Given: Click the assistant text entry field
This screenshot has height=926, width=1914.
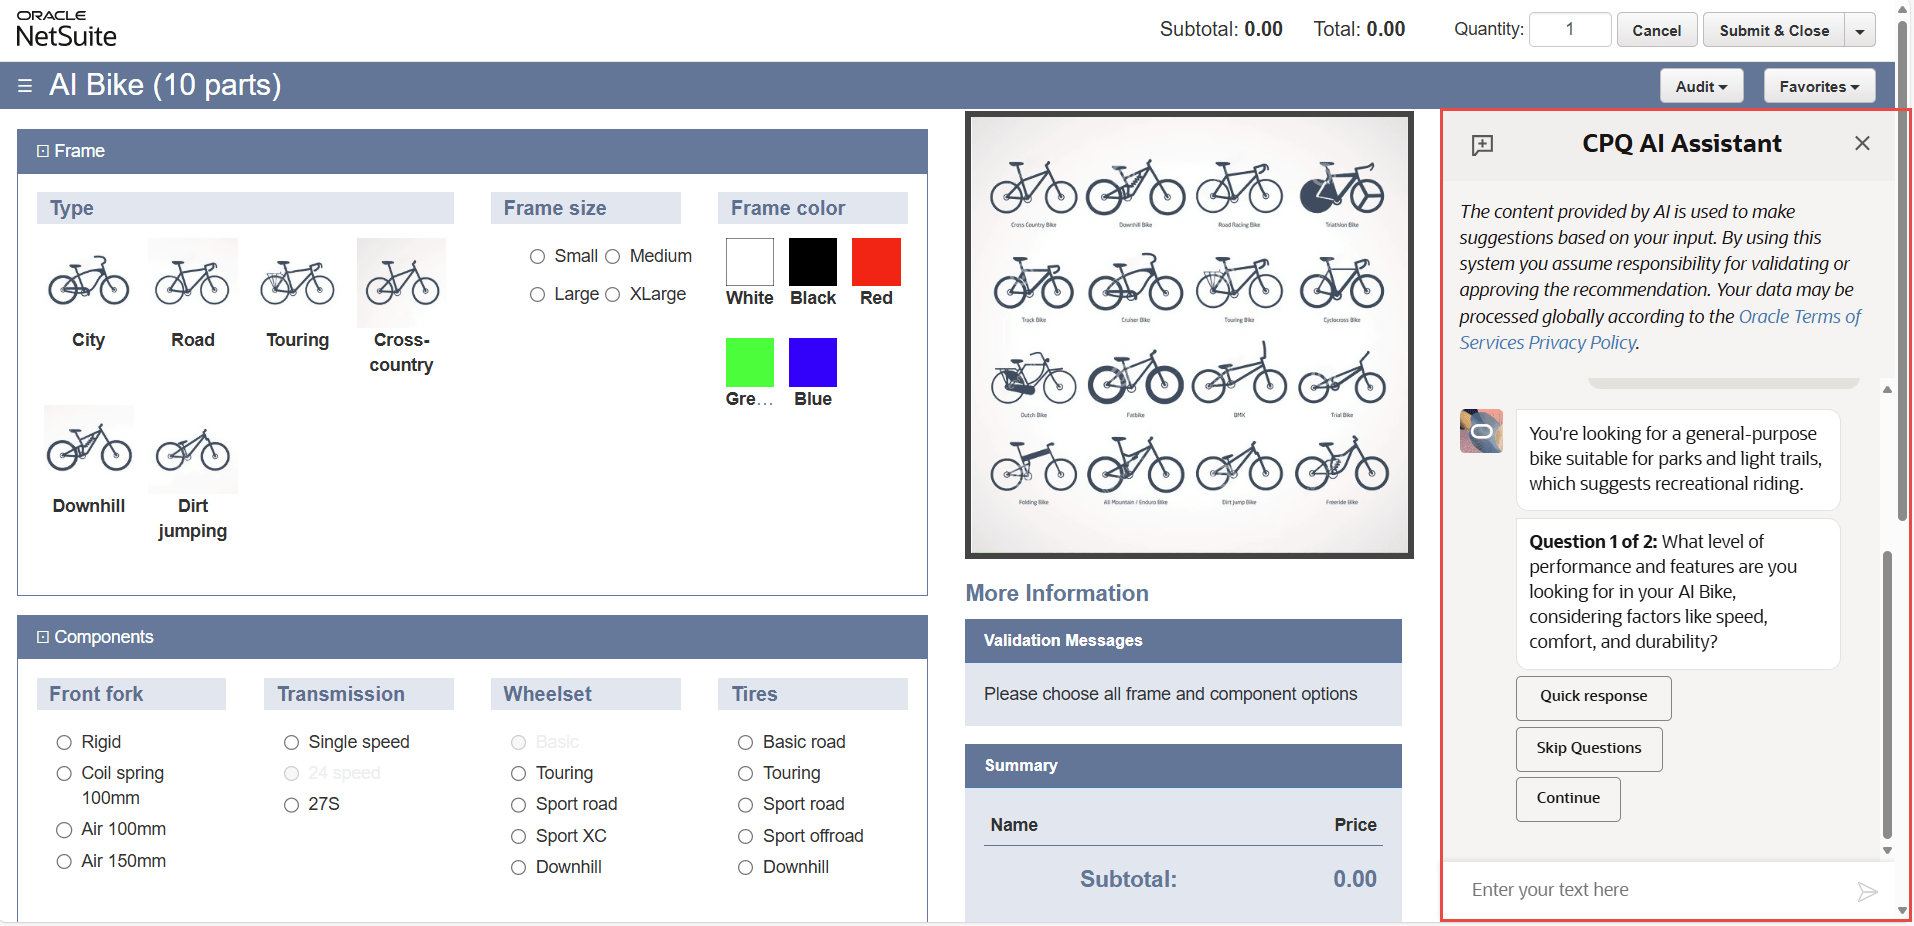Looking at the screenshot, I should pyautogui.click(x=1657, y=890).
